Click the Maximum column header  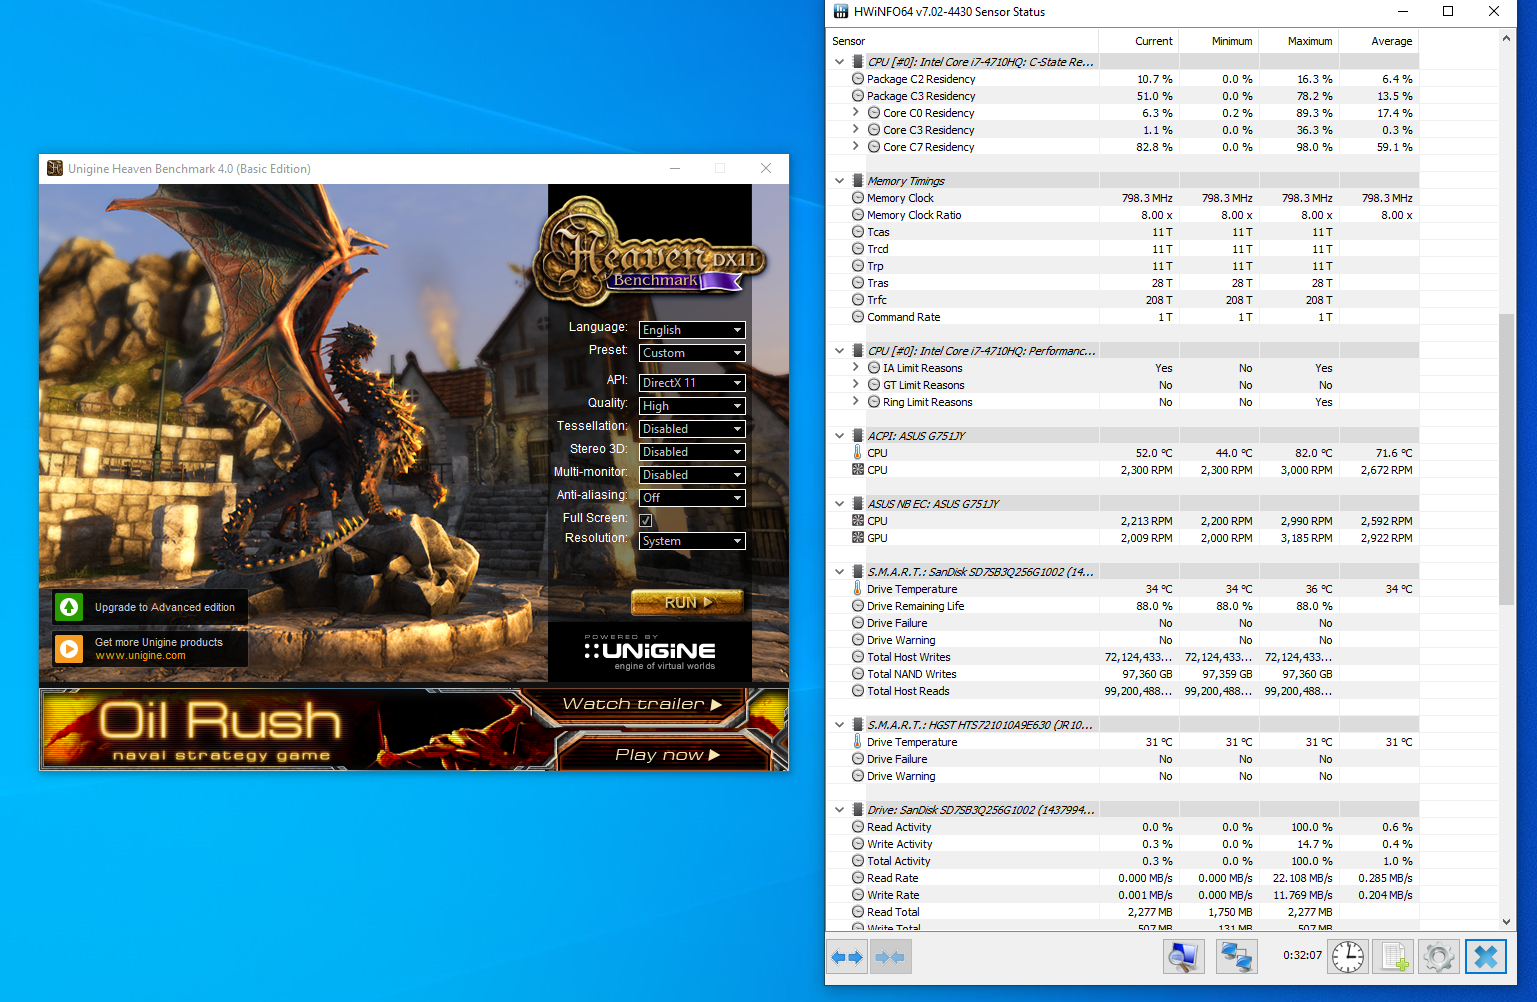[1309, 41]
